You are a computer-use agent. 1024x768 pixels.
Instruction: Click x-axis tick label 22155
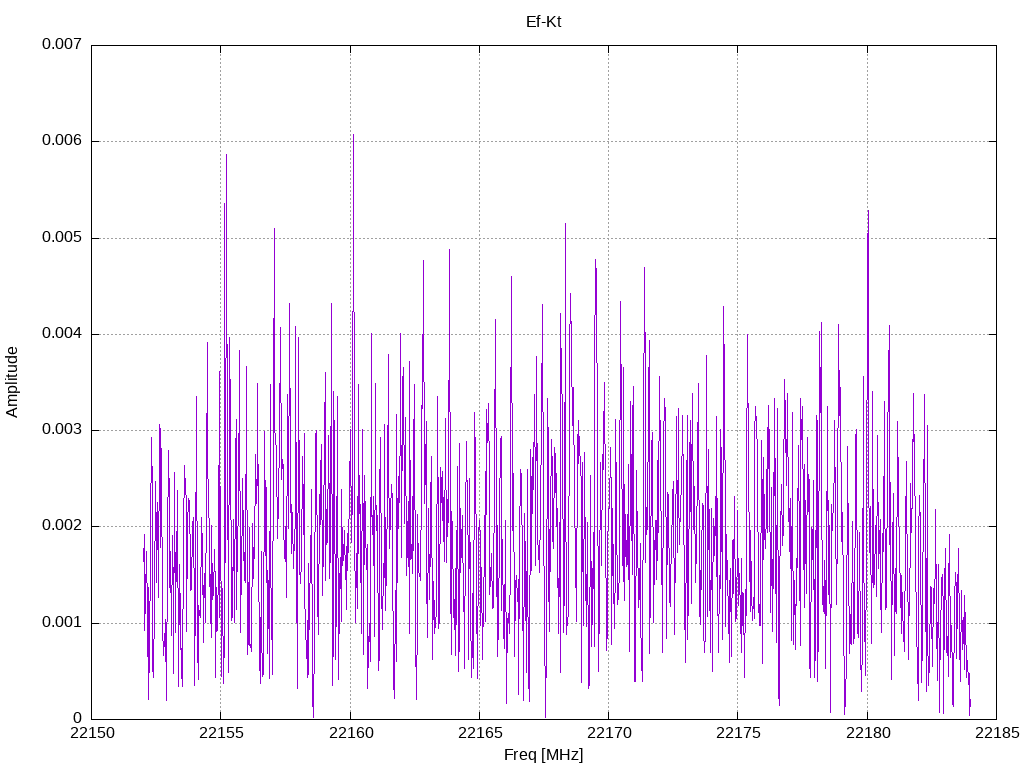coord(221,733)
